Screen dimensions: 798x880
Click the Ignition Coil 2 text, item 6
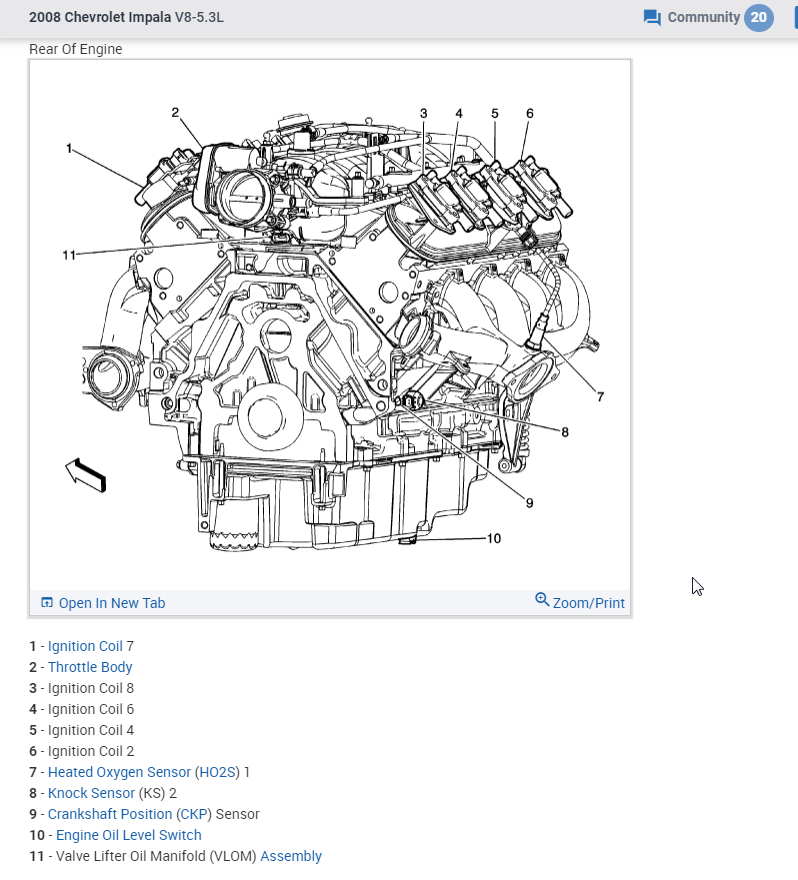click(x=91, y=751)
